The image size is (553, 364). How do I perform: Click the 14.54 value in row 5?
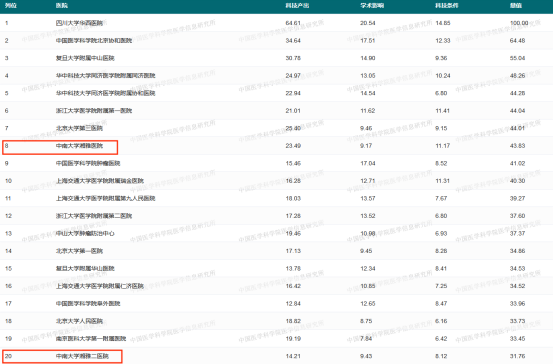[x=367, y=93]
